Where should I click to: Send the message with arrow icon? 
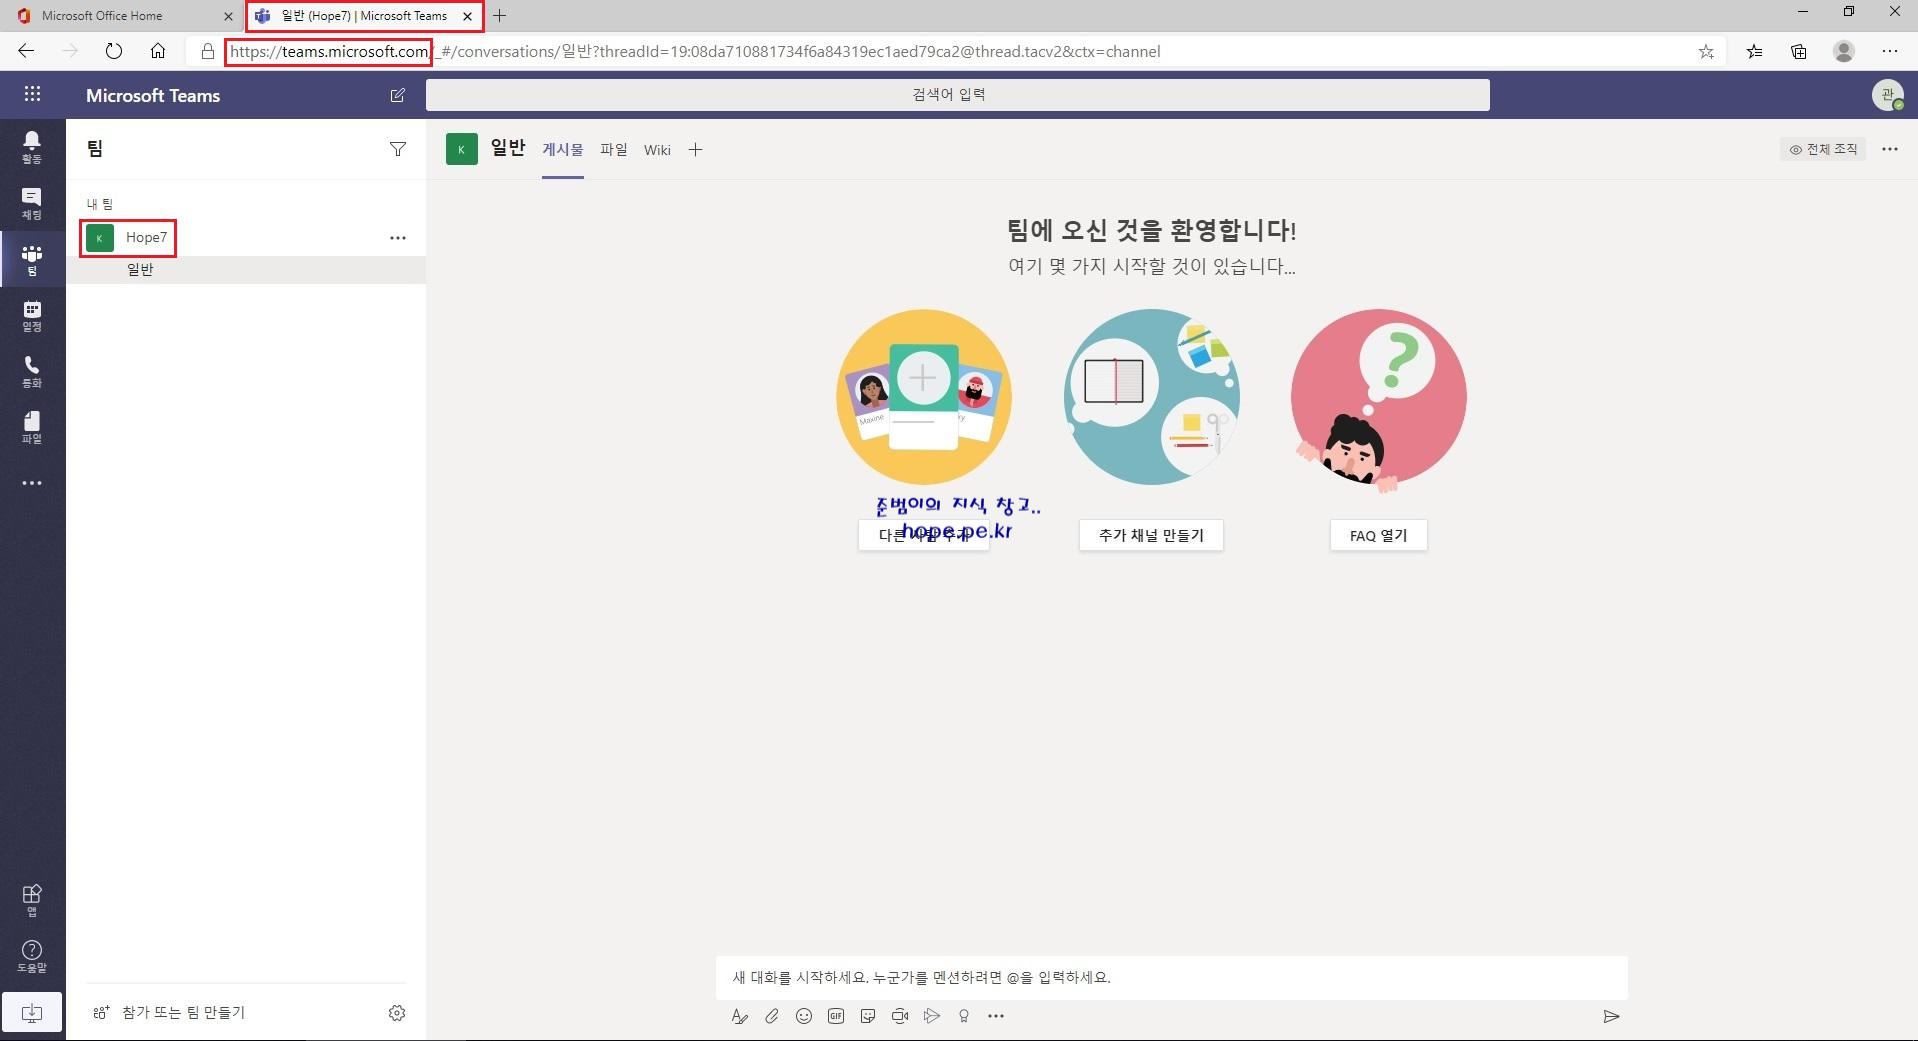tap(1611, 1016)
